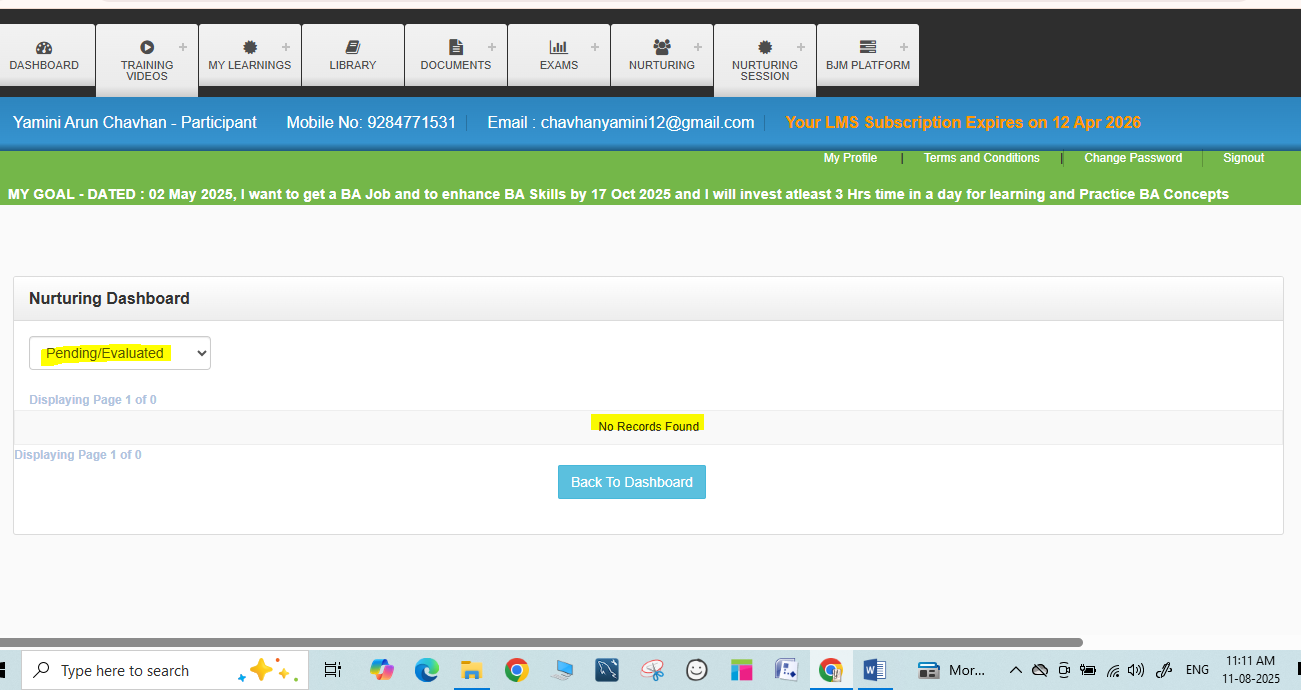Click the Back To Dashboard button
Screen dimensions: 1301x690
pyautogui.click(x=631, y=482)
